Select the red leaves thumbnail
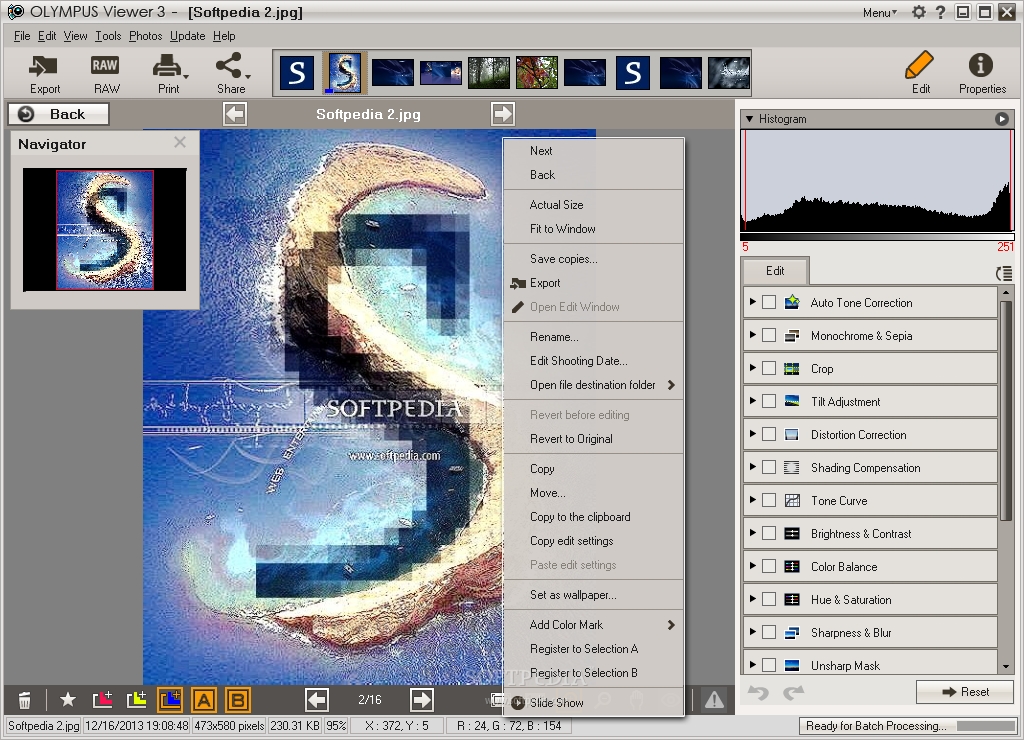 click(x=537, y=72)
